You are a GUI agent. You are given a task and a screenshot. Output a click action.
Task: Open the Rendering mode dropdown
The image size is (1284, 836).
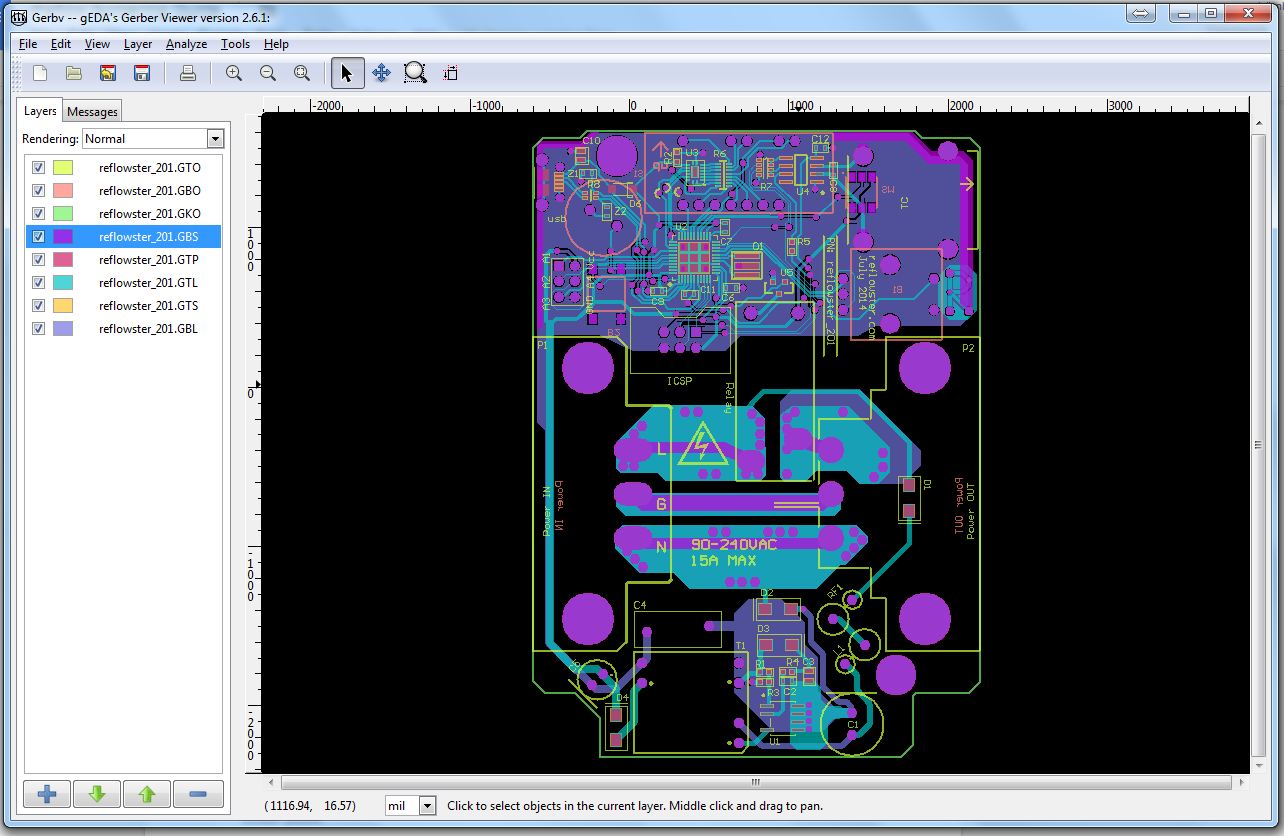[x=153, y=139]
